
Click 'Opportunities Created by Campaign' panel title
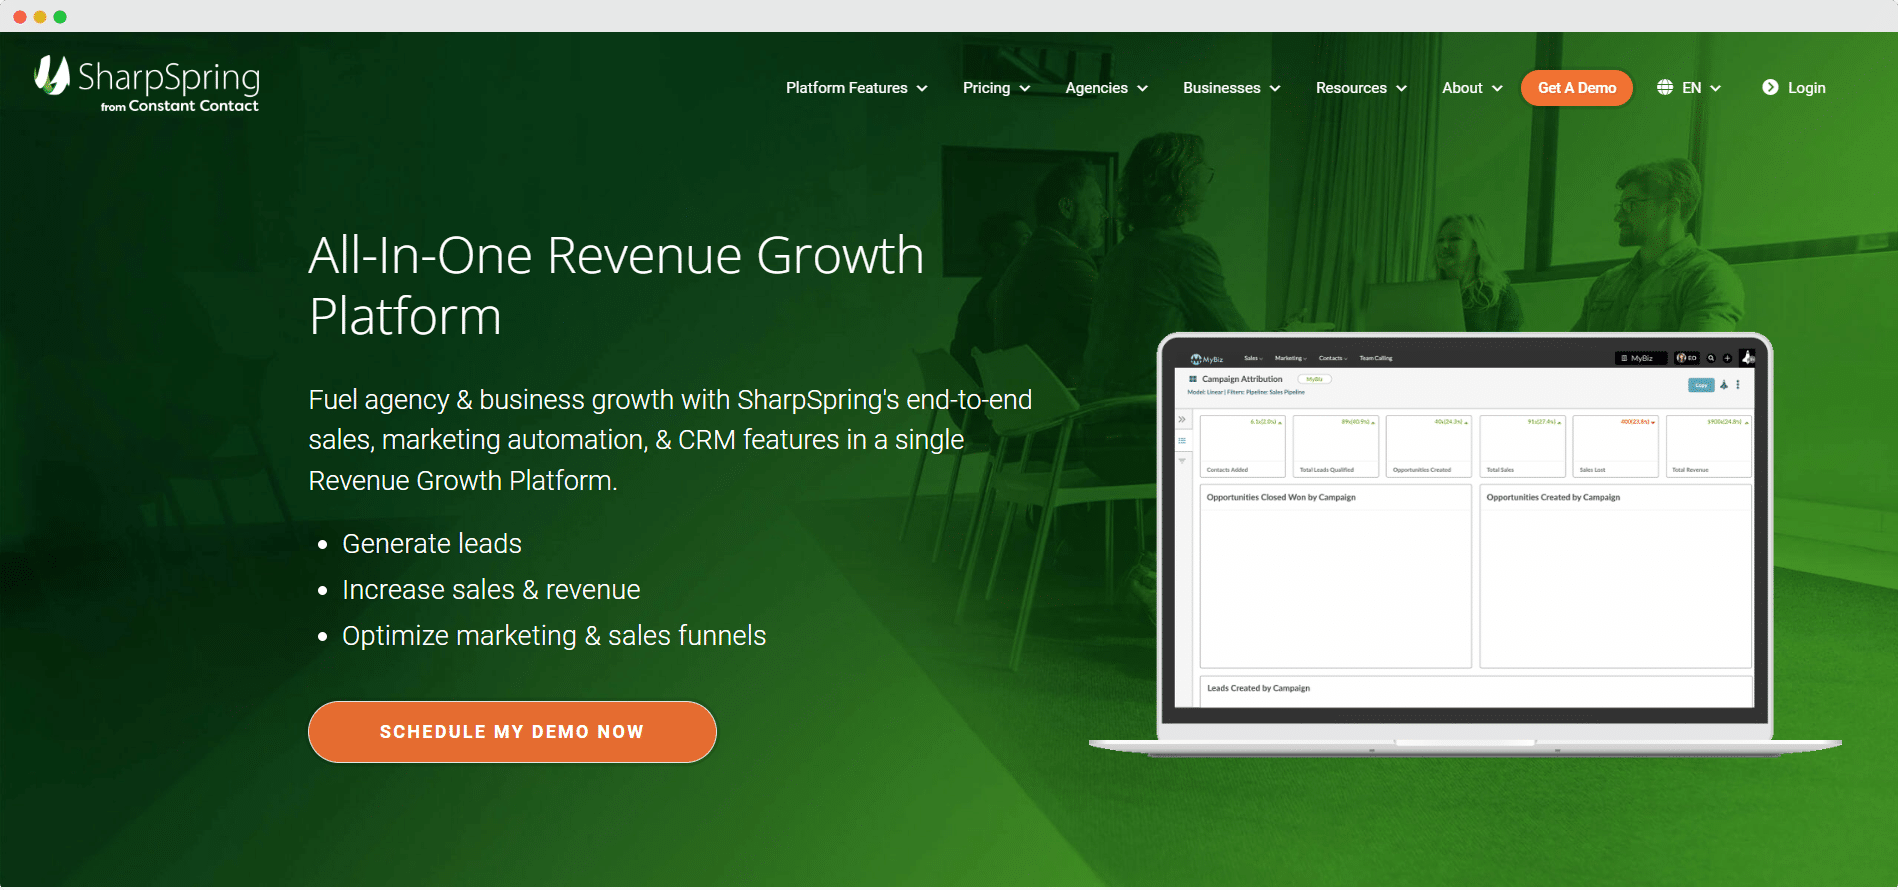coord(1553,497)
